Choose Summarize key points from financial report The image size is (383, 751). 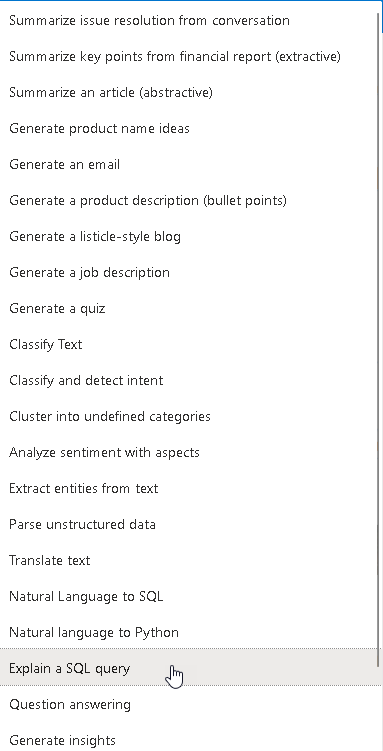pos(189,57)
